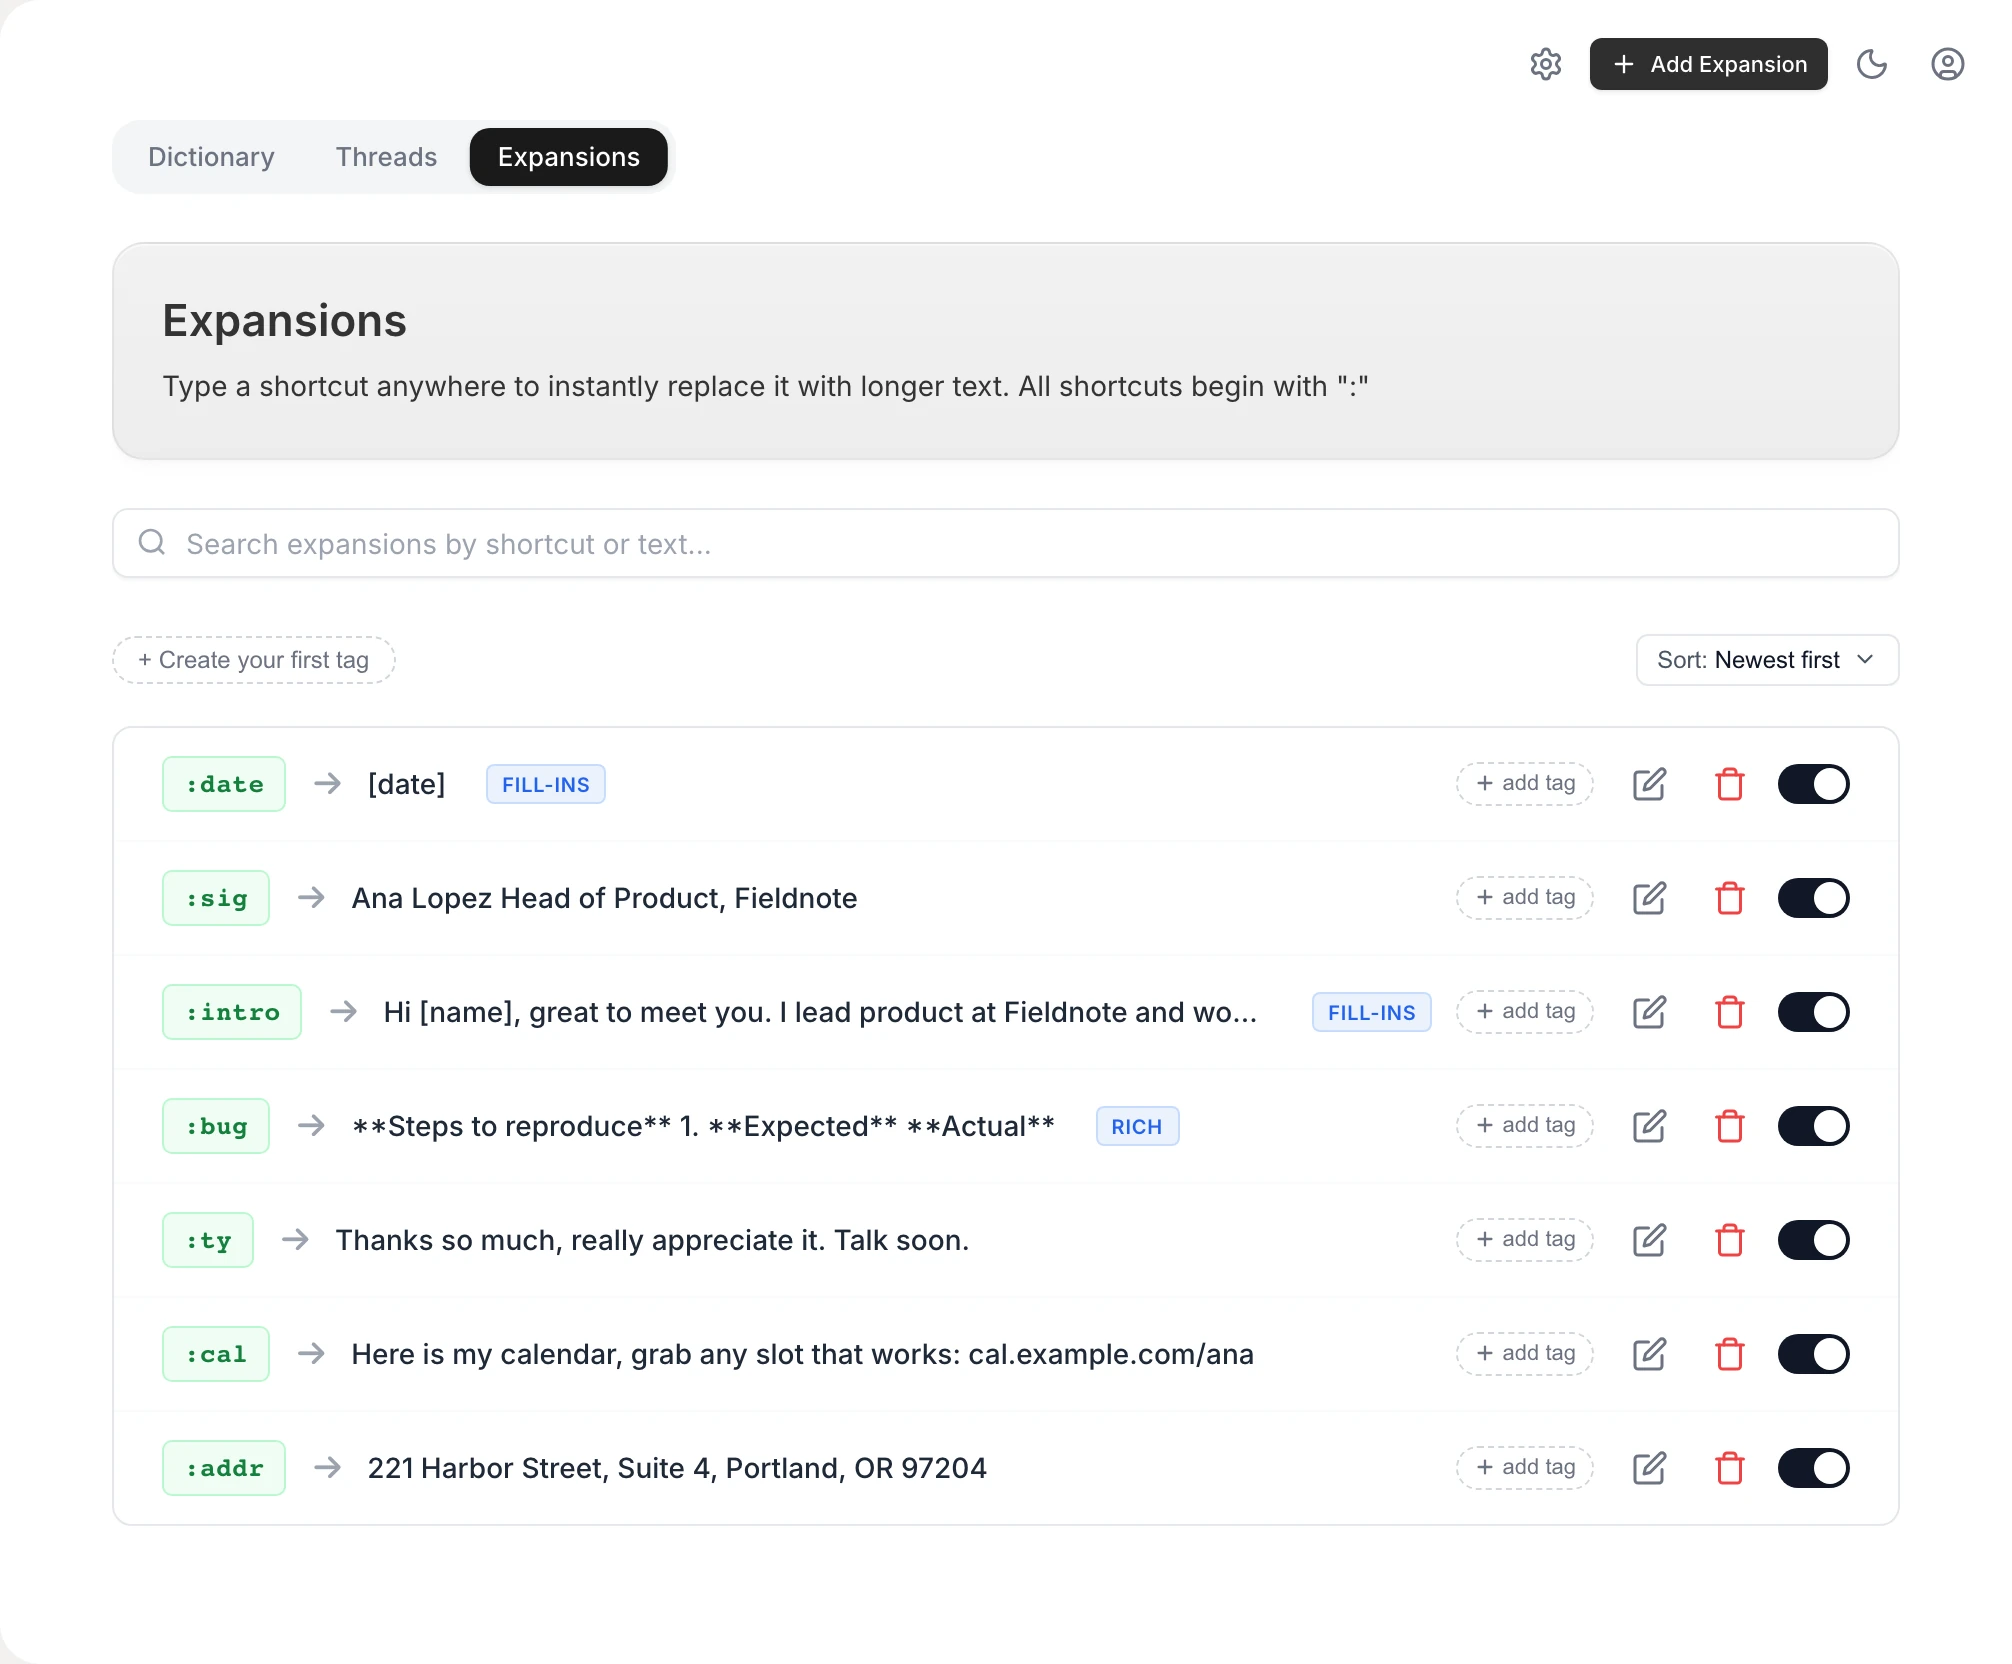Add a tag to the :date row
2012x1664 pixels.
1525,784
